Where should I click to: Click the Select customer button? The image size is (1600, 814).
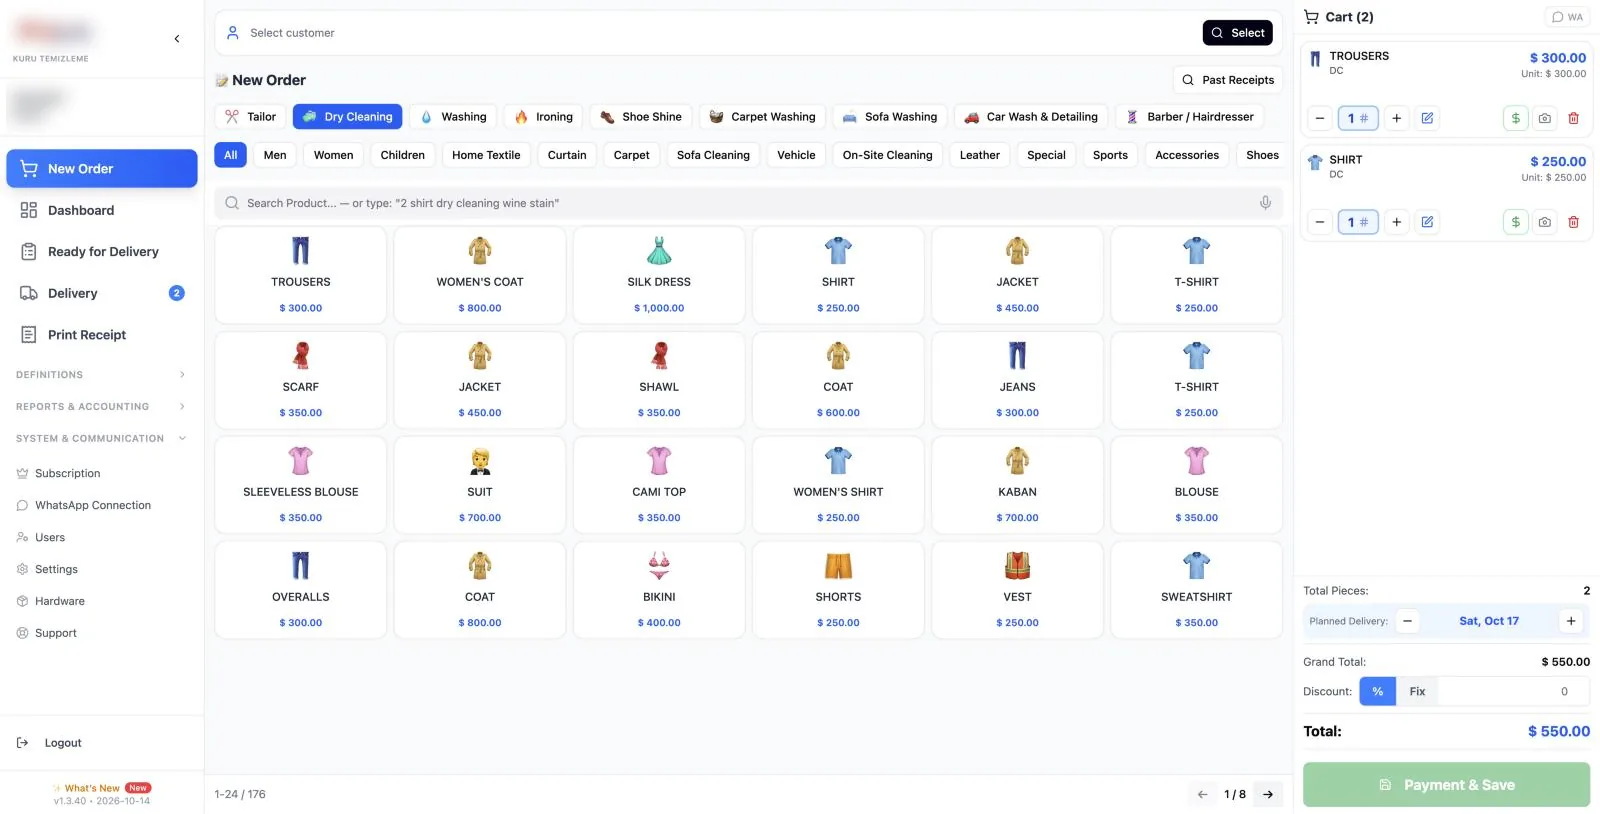pos(1238,33)
